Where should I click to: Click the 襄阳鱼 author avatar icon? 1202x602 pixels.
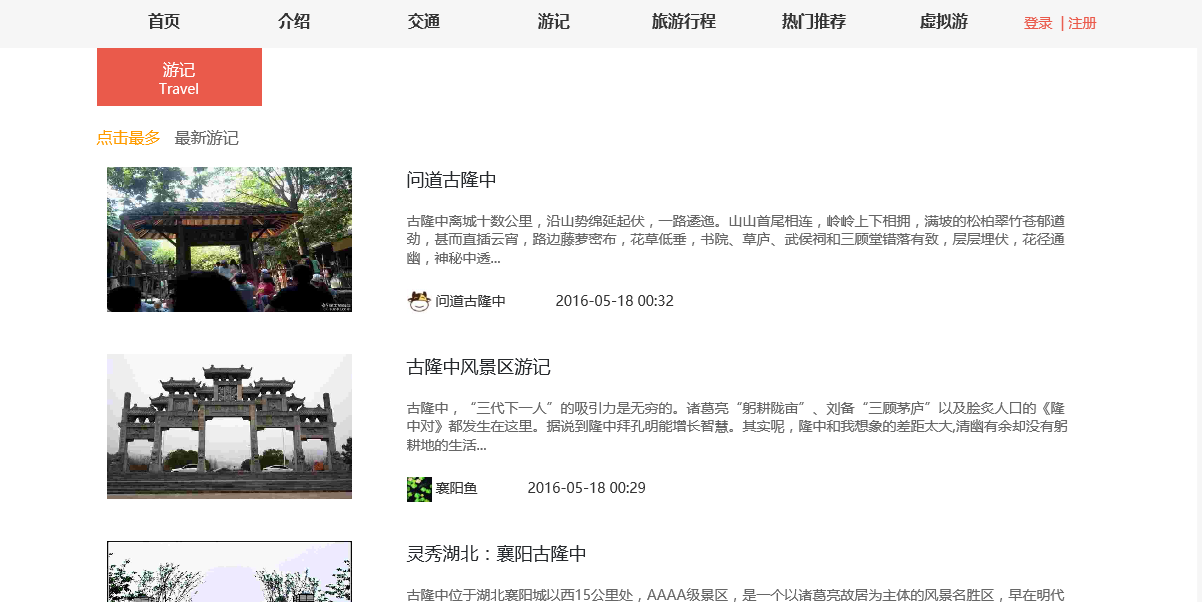coord(419,489)
